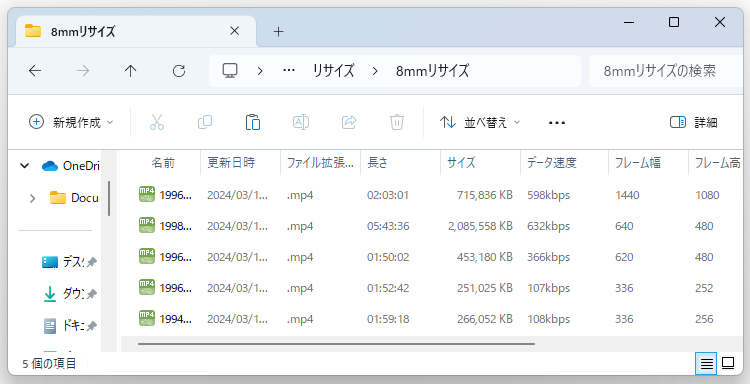The image size is (750, 384).
Task: Open the address bar ellipsis menu
Action: coord(289,71)
